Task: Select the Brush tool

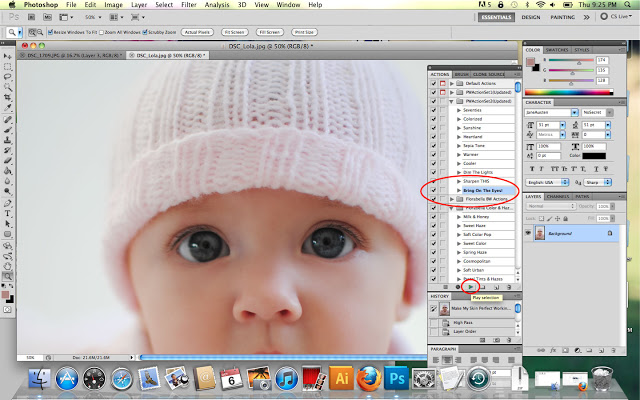Action: coord(7,130)
